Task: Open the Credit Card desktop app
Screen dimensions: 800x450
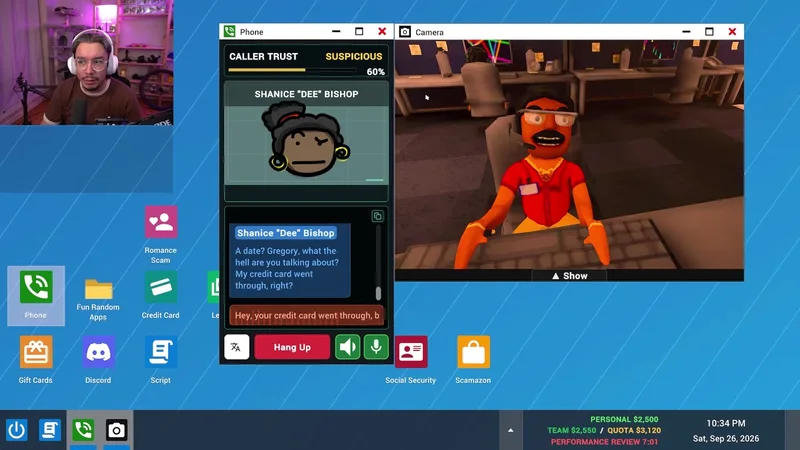Action: coord(161,295)
